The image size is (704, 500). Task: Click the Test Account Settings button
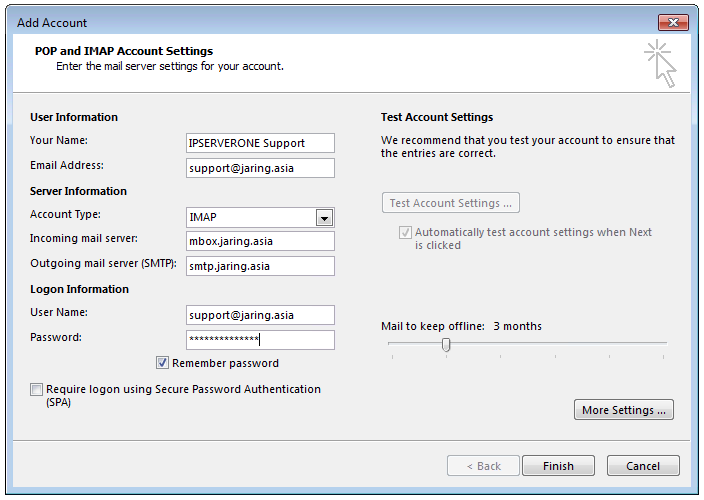point(451,203)
